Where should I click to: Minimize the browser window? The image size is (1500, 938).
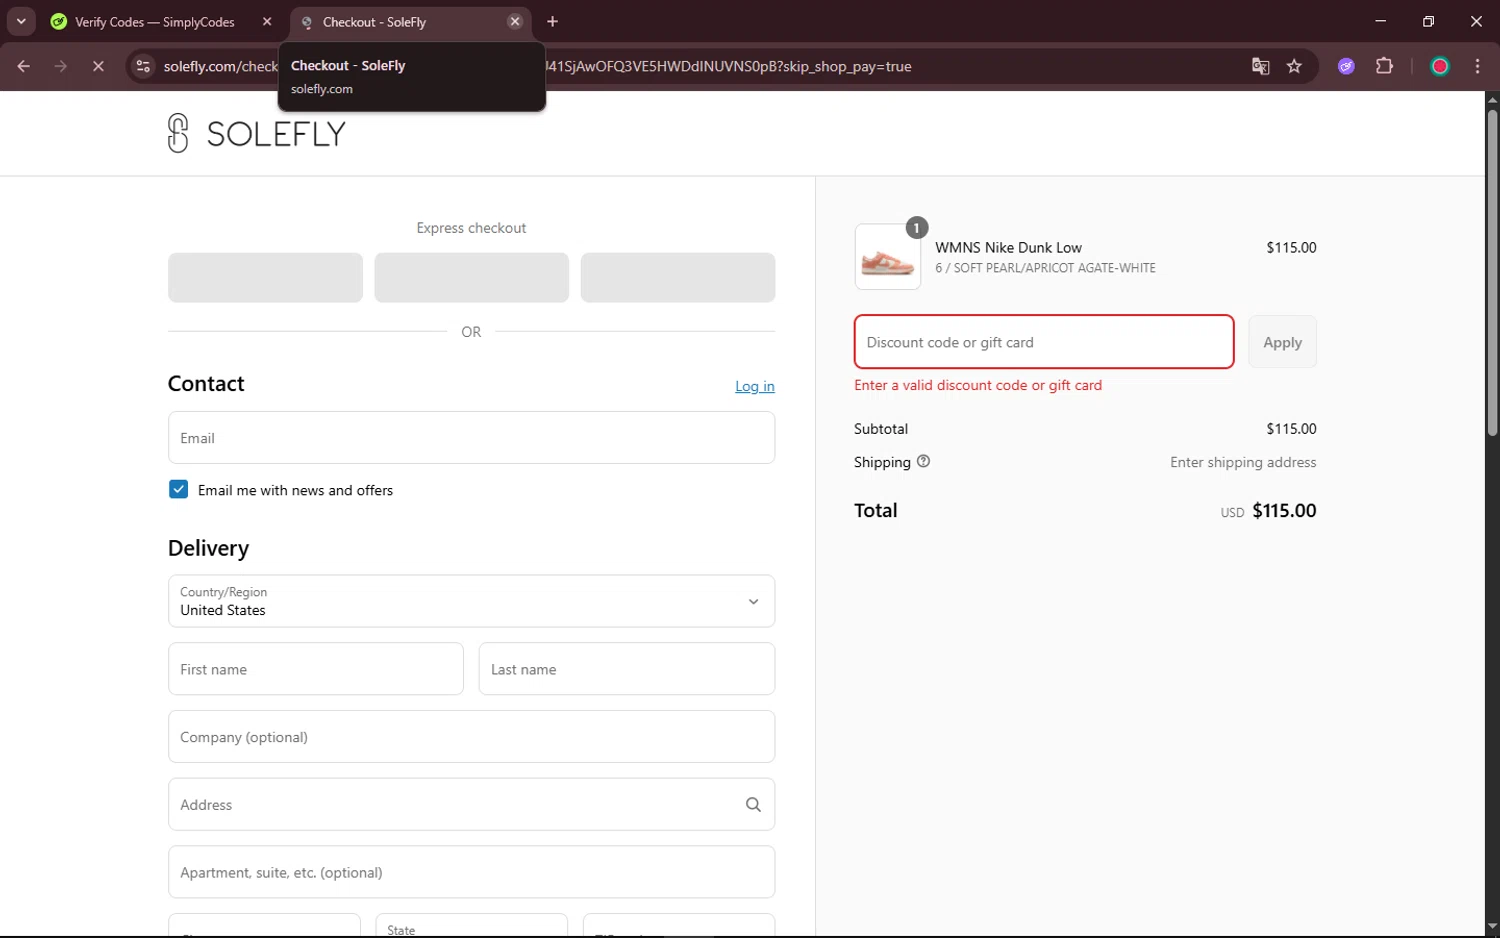click(x=1381, y=21)
